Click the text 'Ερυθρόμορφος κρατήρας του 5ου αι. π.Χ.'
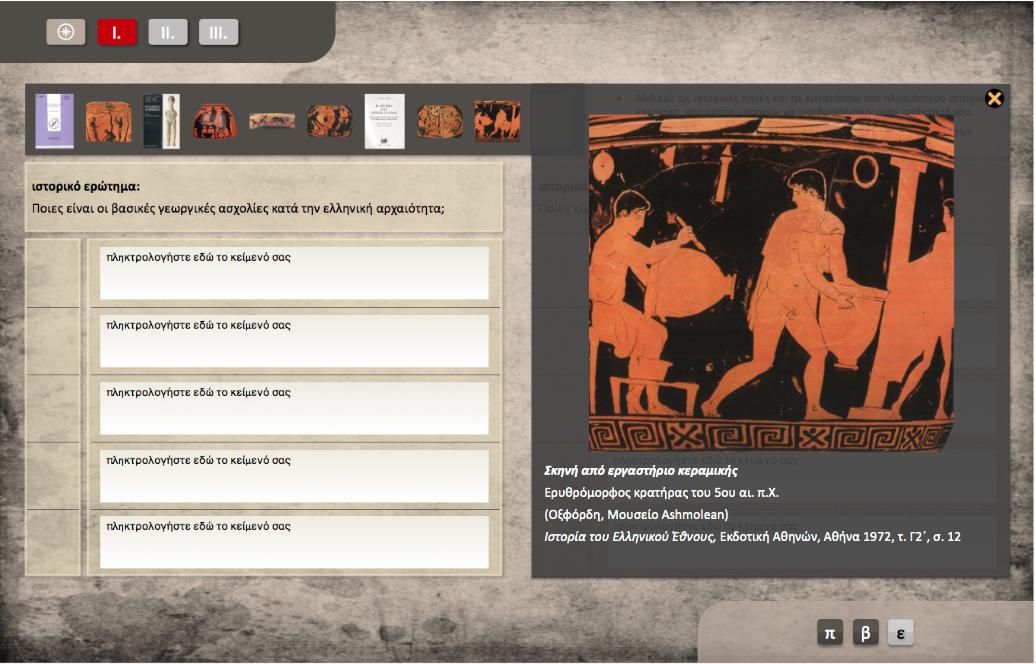This screenshot has width=1036, height=664. [x=661, y=493]
